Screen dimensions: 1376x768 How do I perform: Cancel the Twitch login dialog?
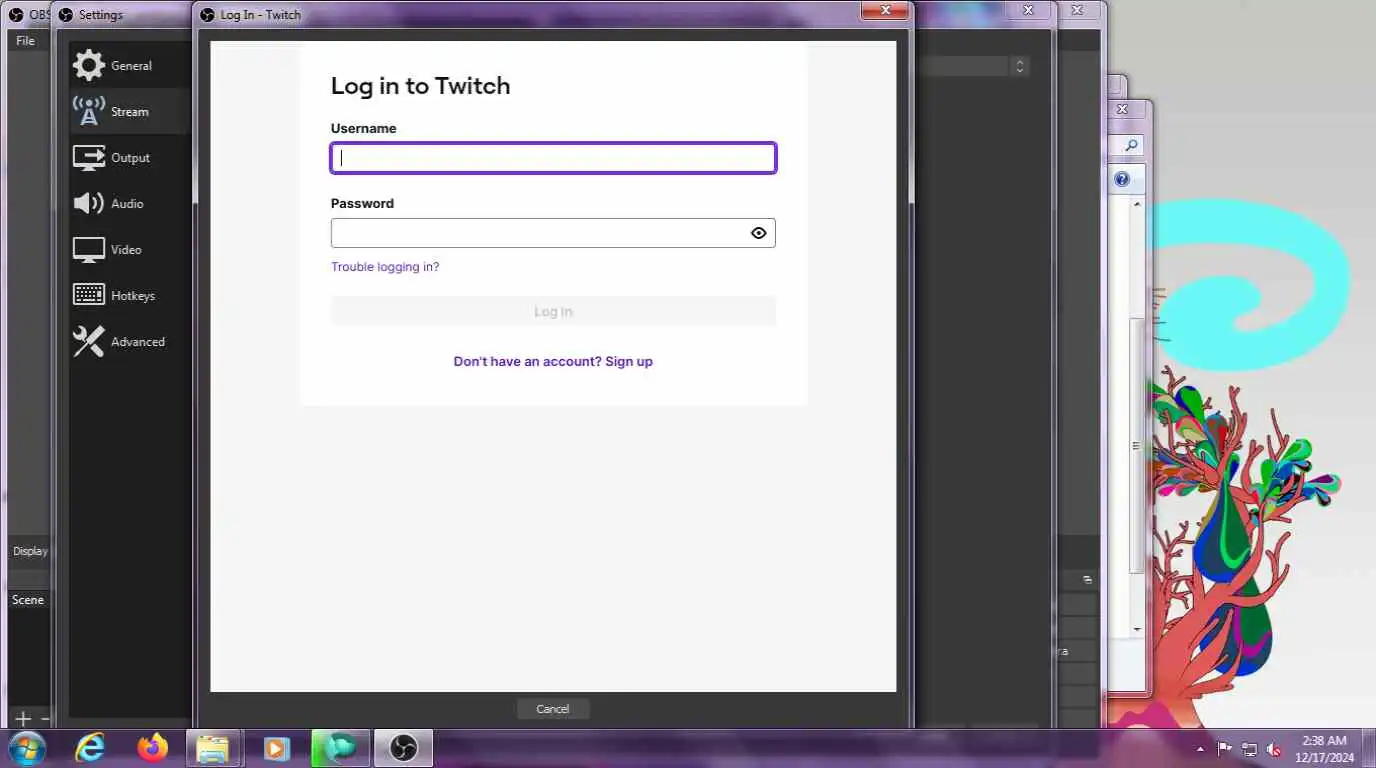point(553,709)
